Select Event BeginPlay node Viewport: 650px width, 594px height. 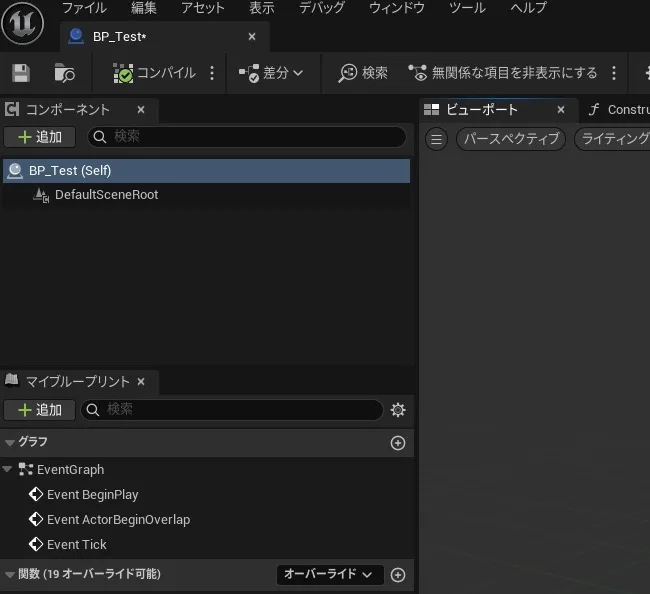92,494
